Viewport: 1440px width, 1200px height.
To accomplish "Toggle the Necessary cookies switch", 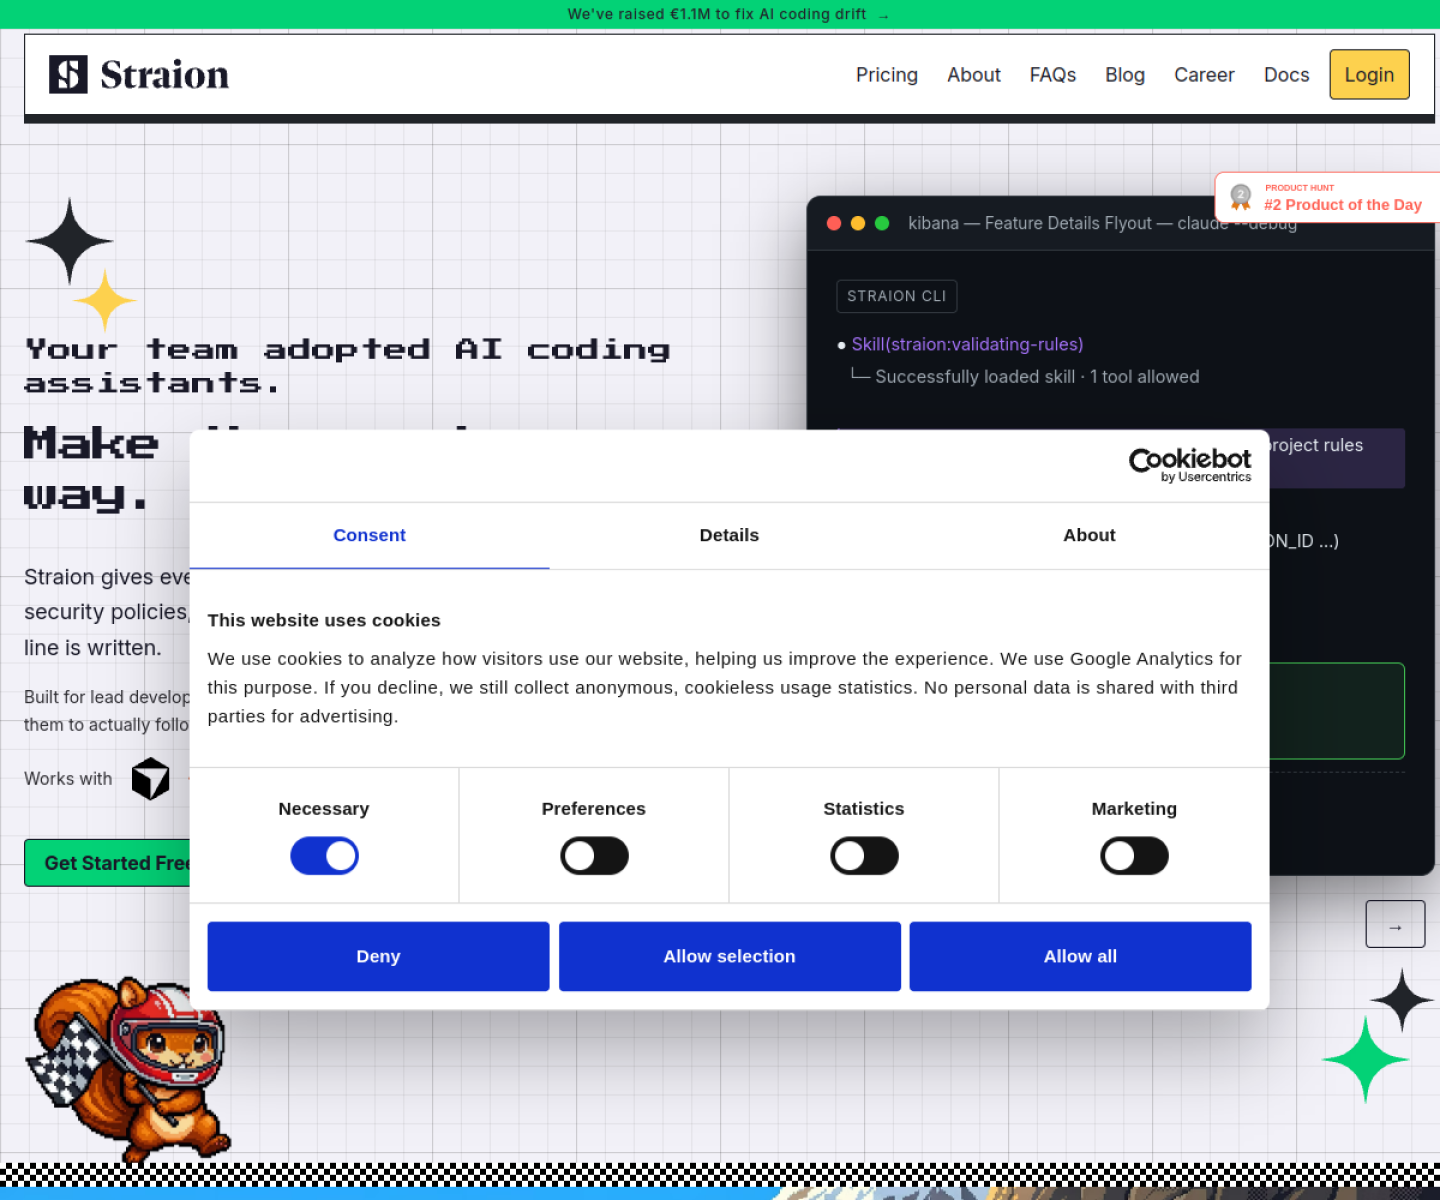I will pos(324,856).
